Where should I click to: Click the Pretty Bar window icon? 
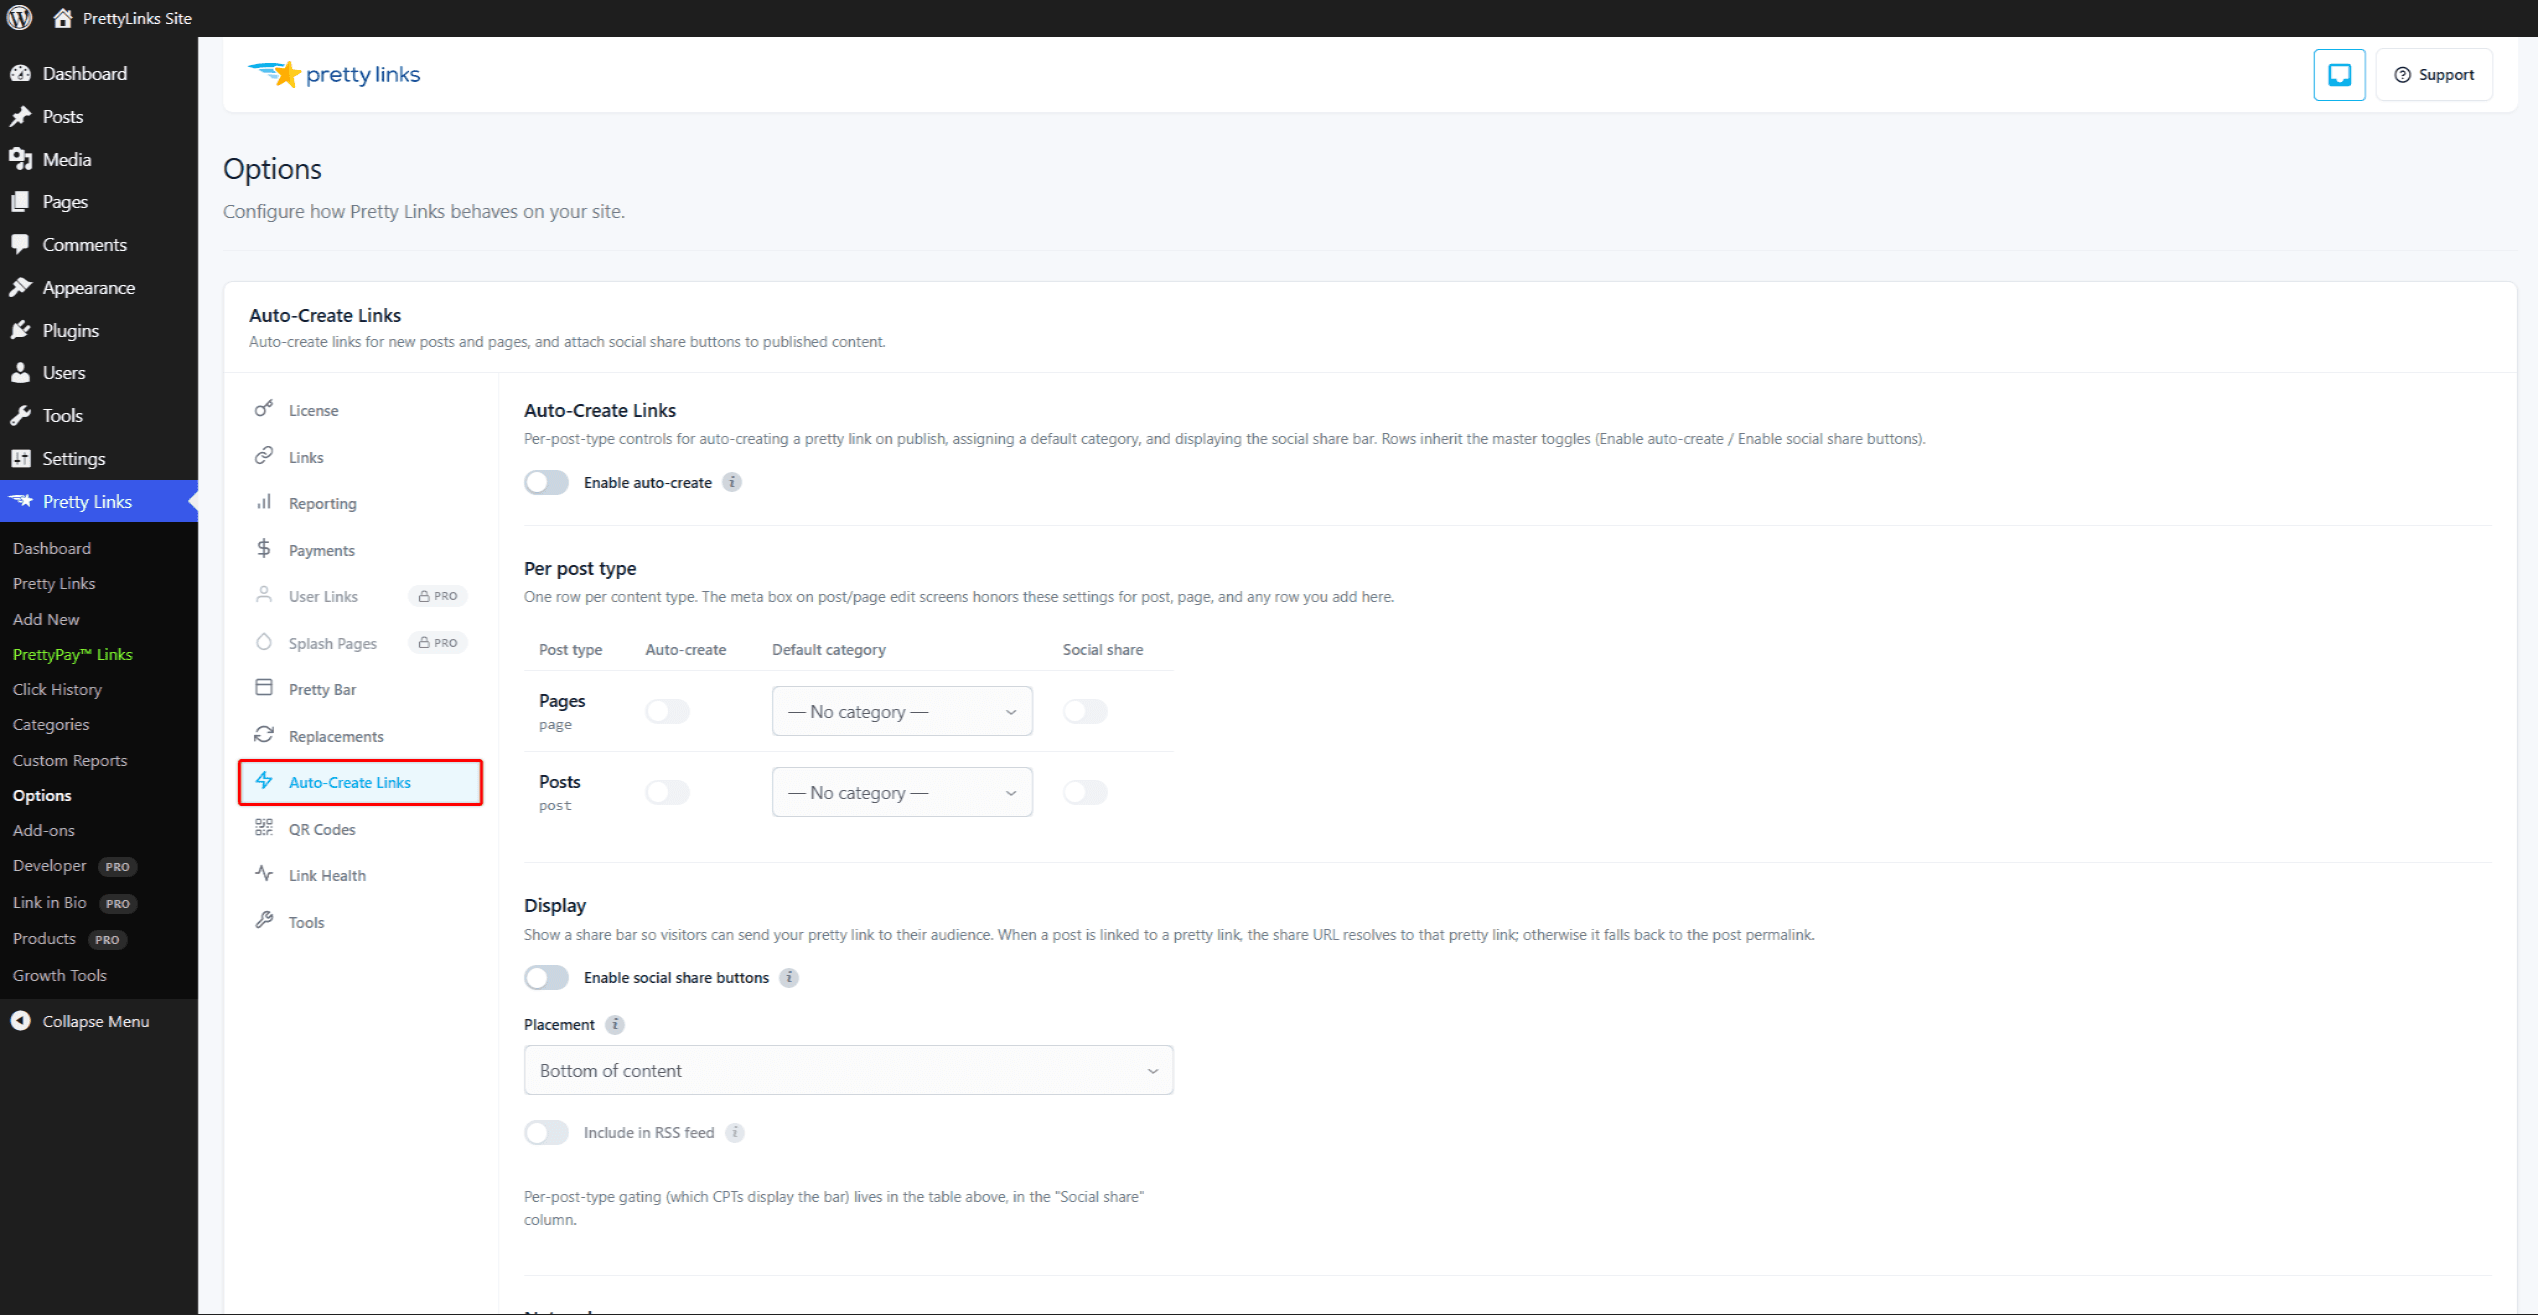tap(264, 687)
